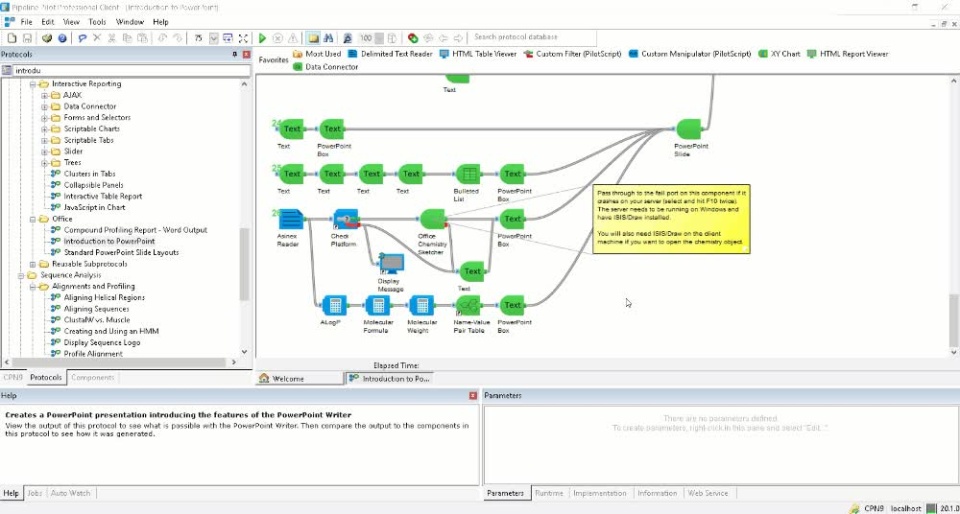The image size is (960, 514).
Task: Expand the Forms and Selectors folder
Action: tap(45, 117)
